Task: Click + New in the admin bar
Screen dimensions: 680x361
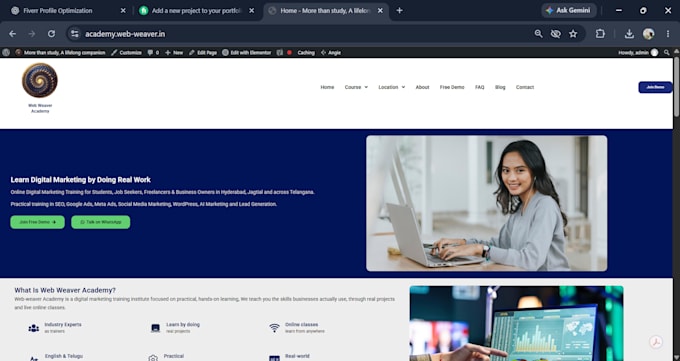Action: (174, 53)
